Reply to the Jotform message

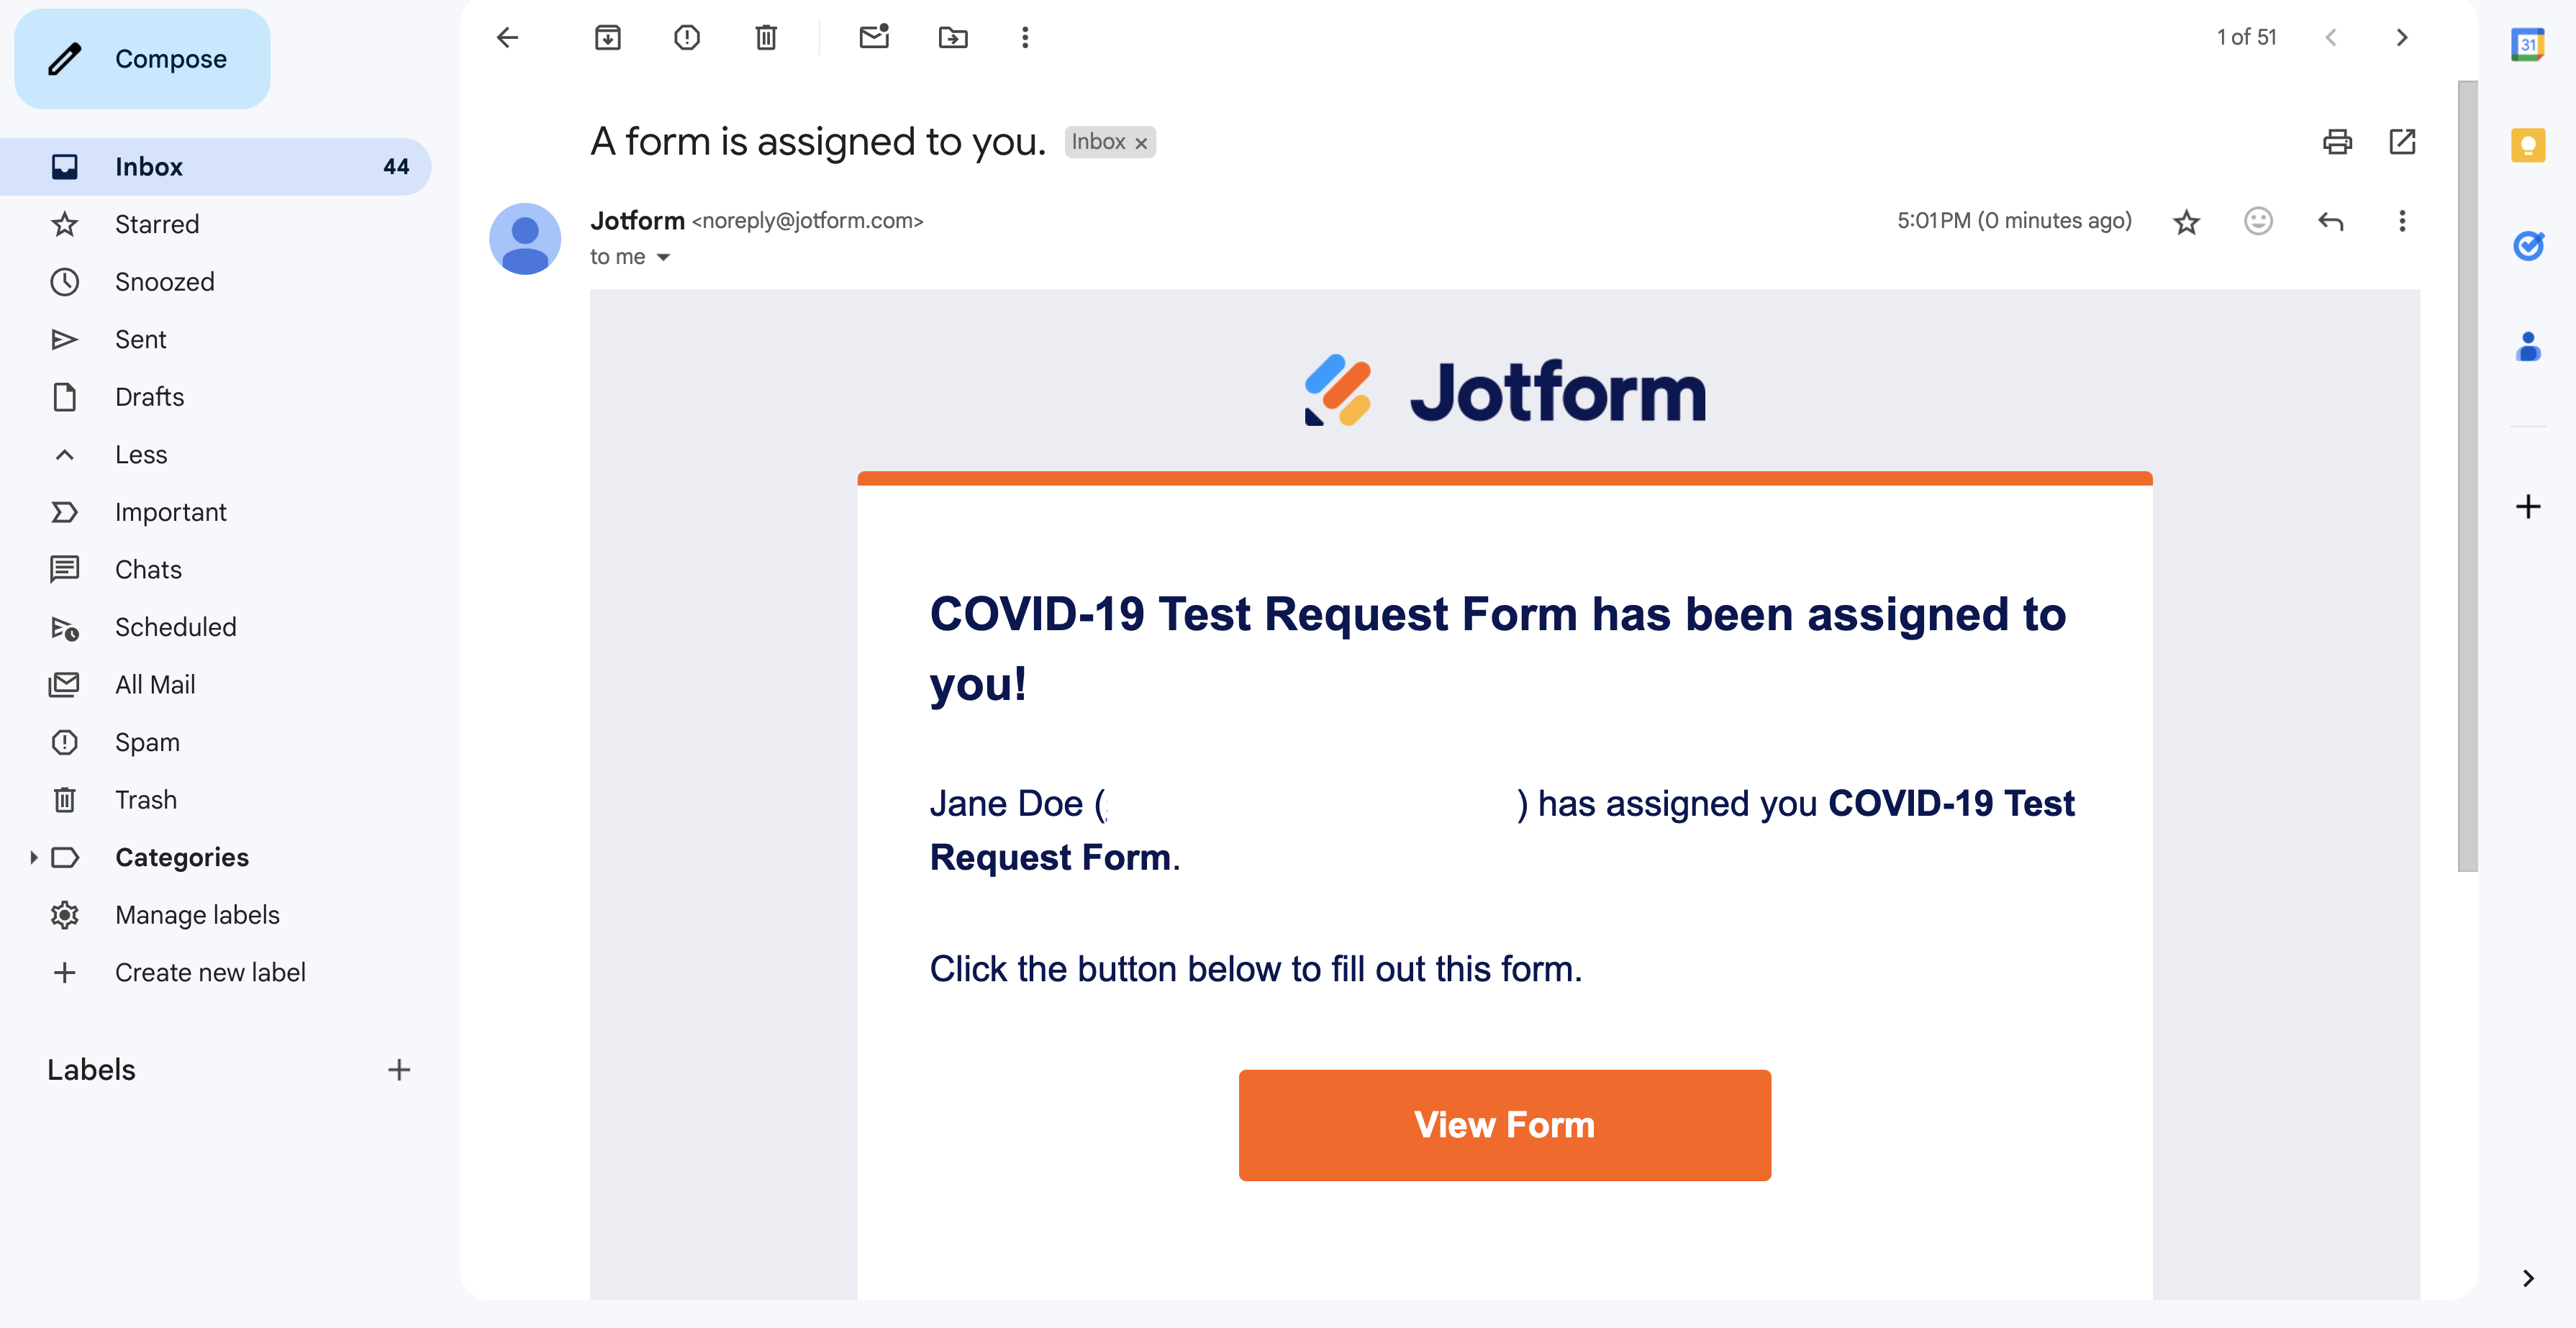[2330, 221]
